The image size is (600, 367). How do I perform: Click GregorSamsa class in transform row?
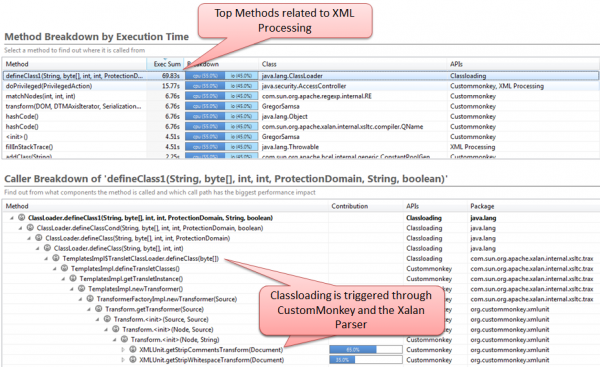pyautogui.click(x=280, y=106)
